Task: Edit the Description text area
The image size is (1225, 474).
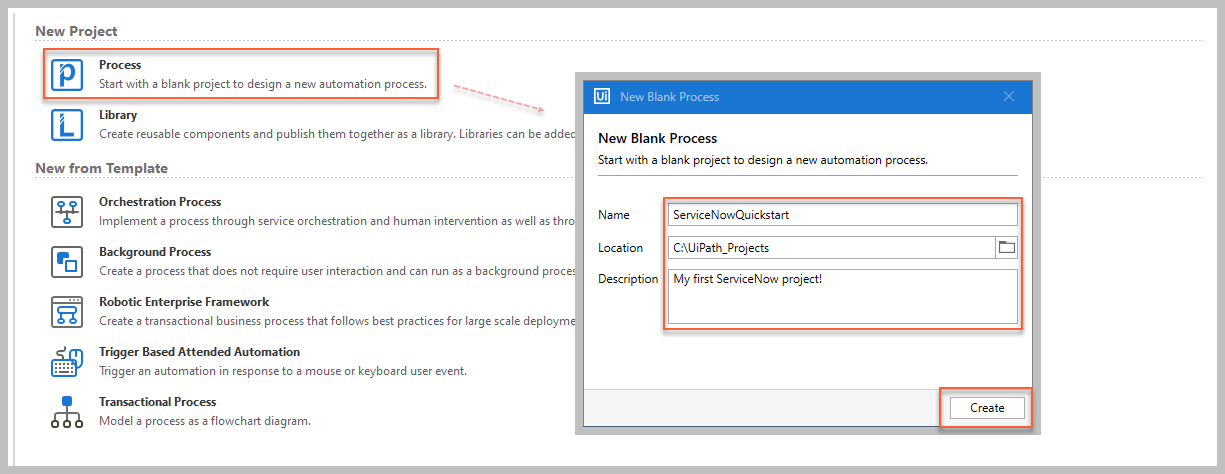Action: [x=843, y=296]
